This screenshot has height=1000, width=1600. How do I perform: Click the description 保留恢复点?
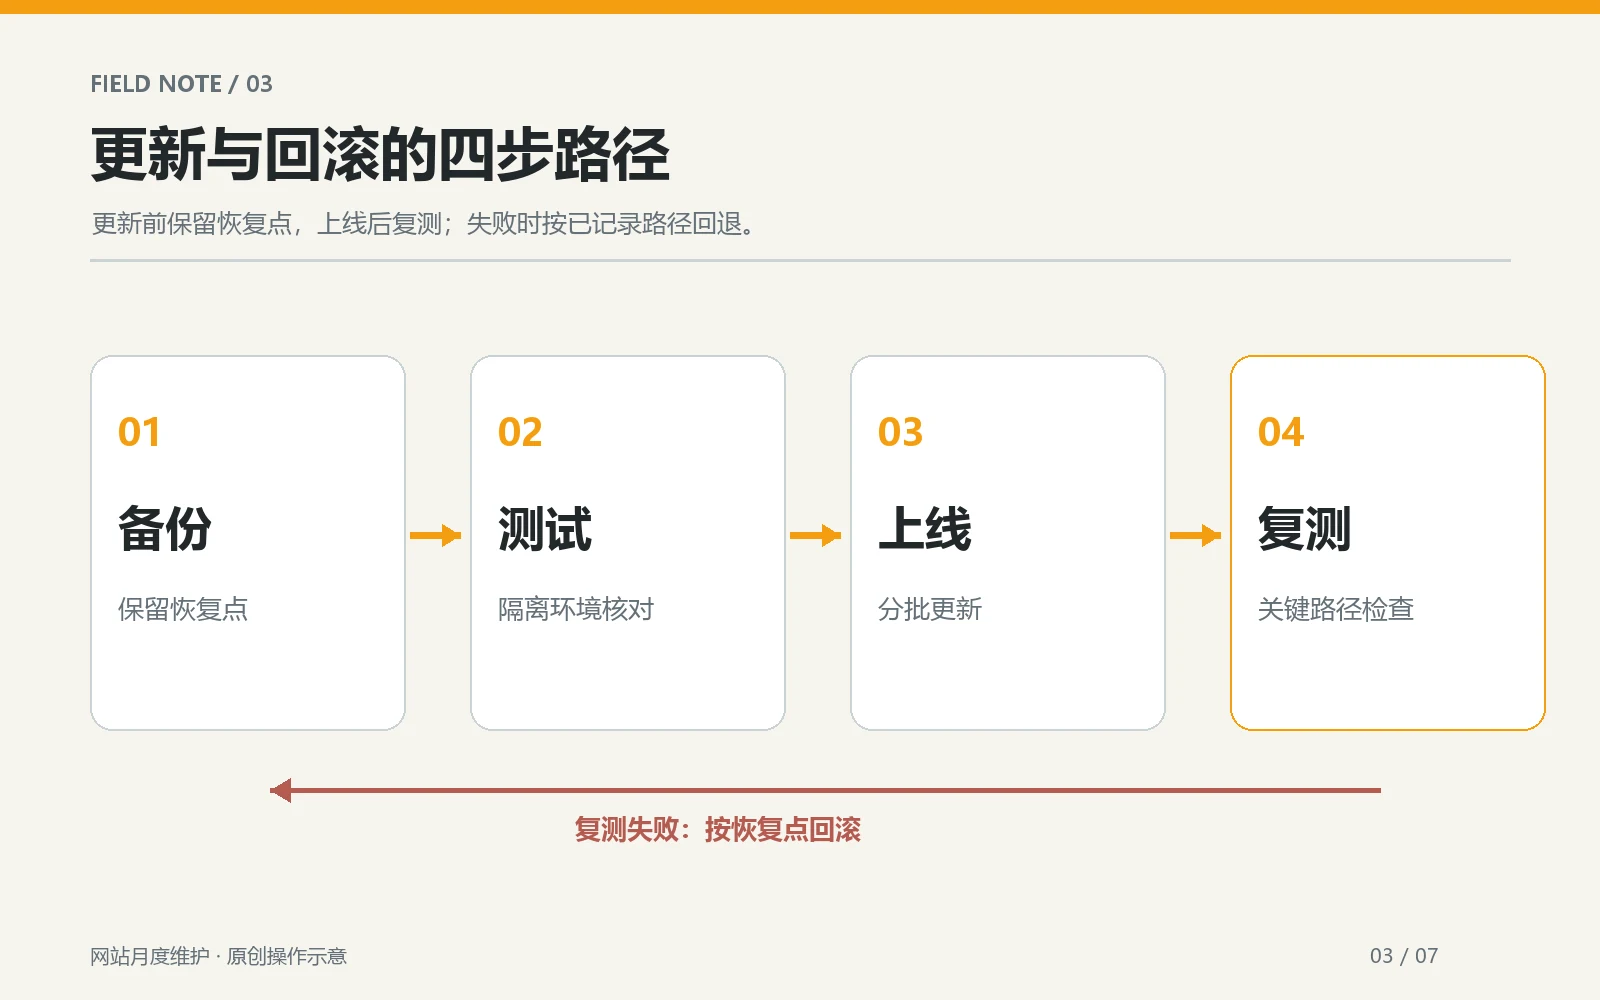point(183,609)
